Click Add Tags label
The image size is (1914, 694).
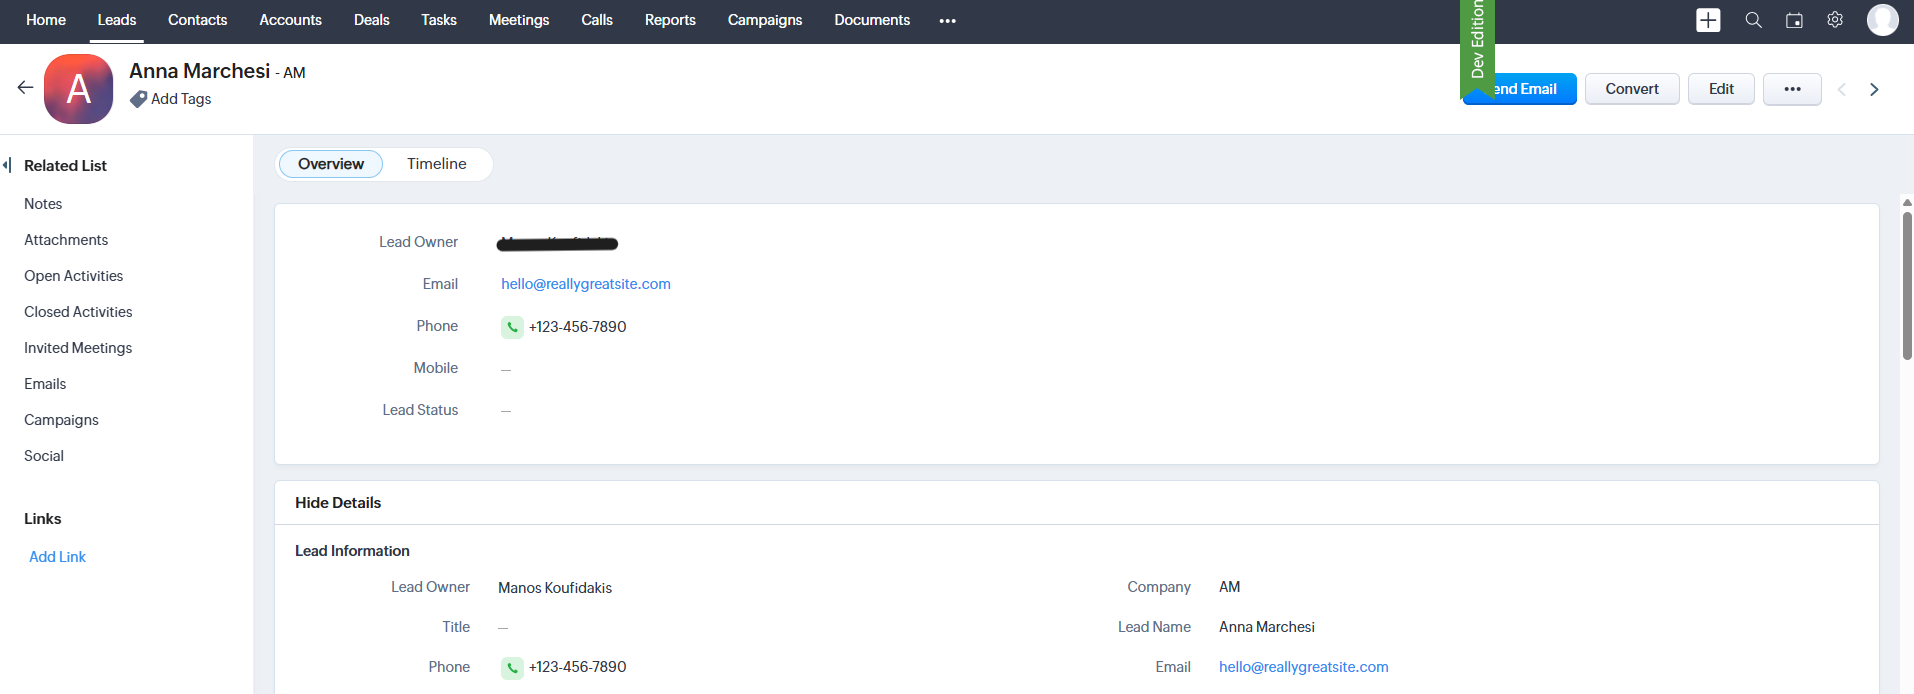tap(181, 99)
